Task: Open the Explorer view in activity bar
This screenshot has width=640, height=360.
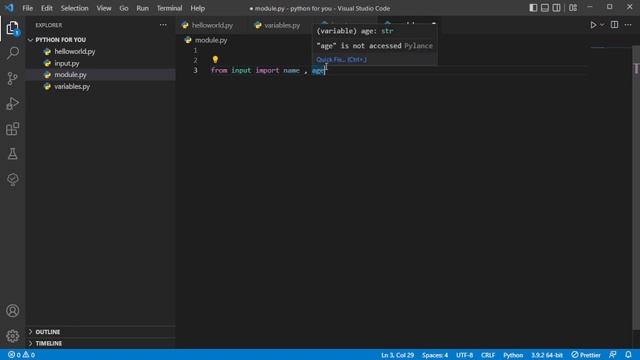Action: coord(13,28)
